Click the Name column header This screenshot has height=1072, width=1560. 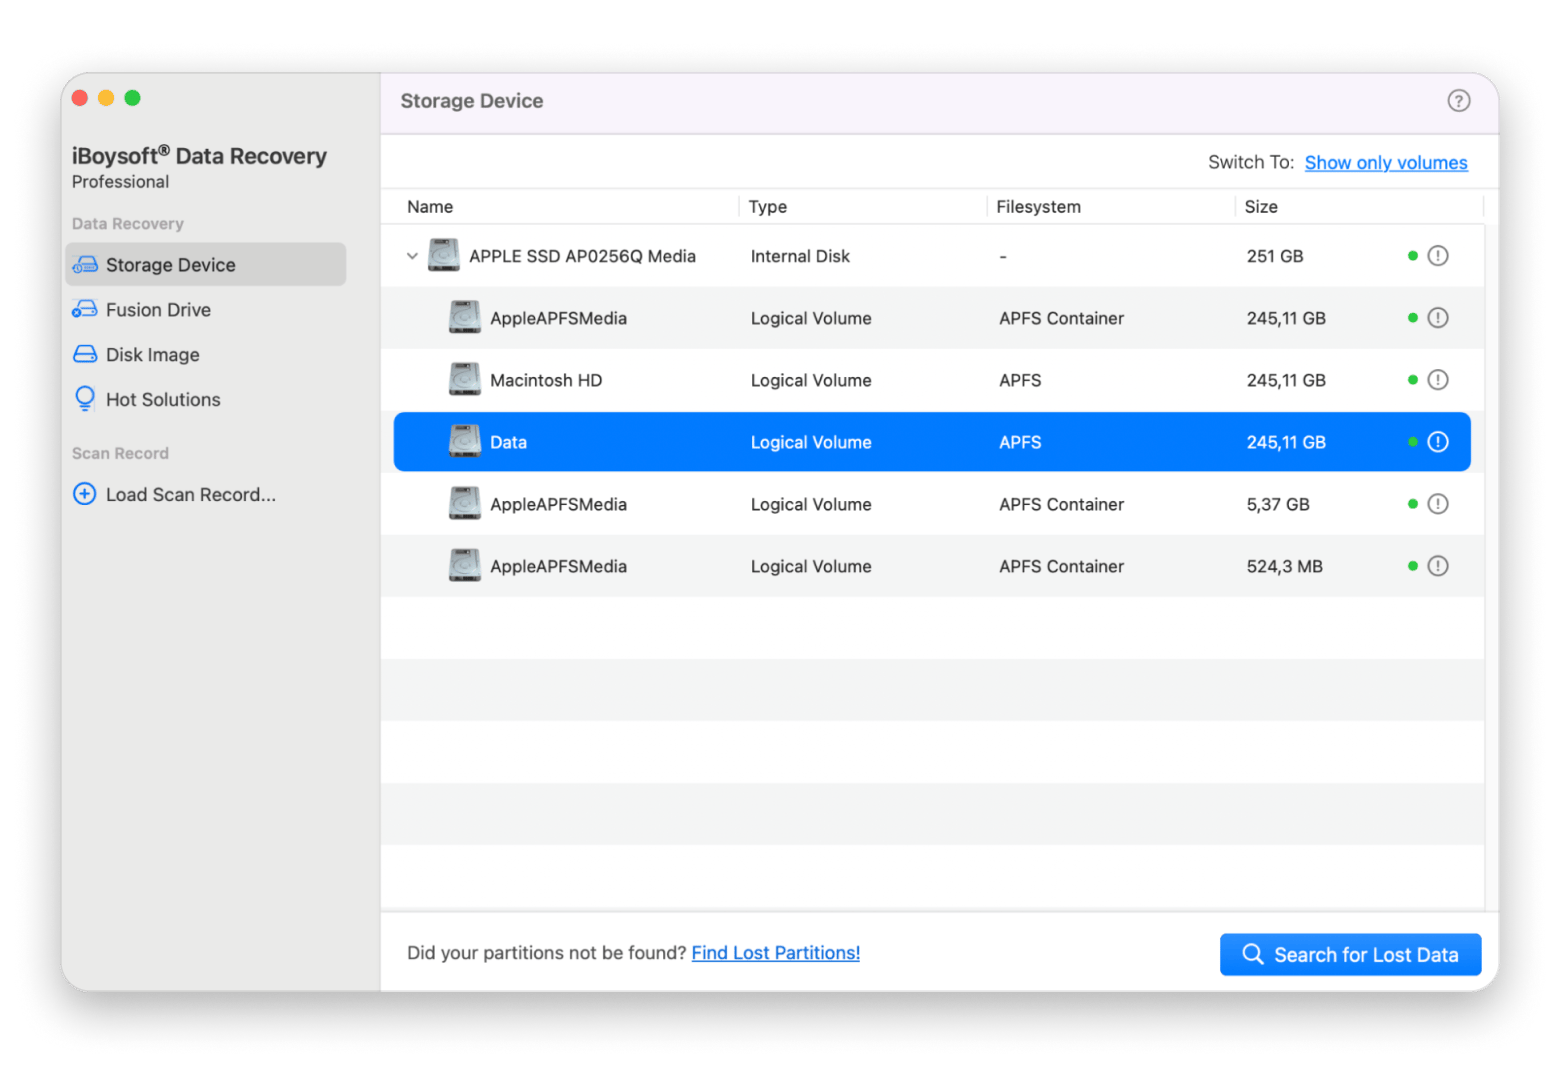pyautogui.click(x=430, y=207)
